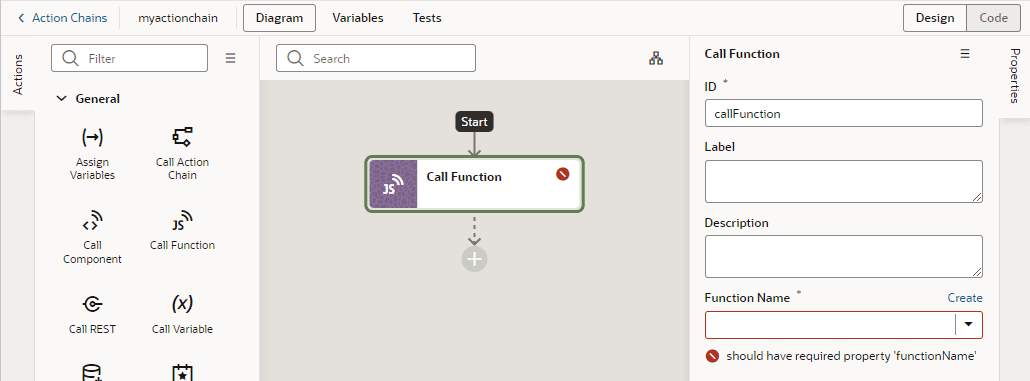Select the Call REST action icon
This screenshot has width=1030, height=381.
(x=92, y=303)
